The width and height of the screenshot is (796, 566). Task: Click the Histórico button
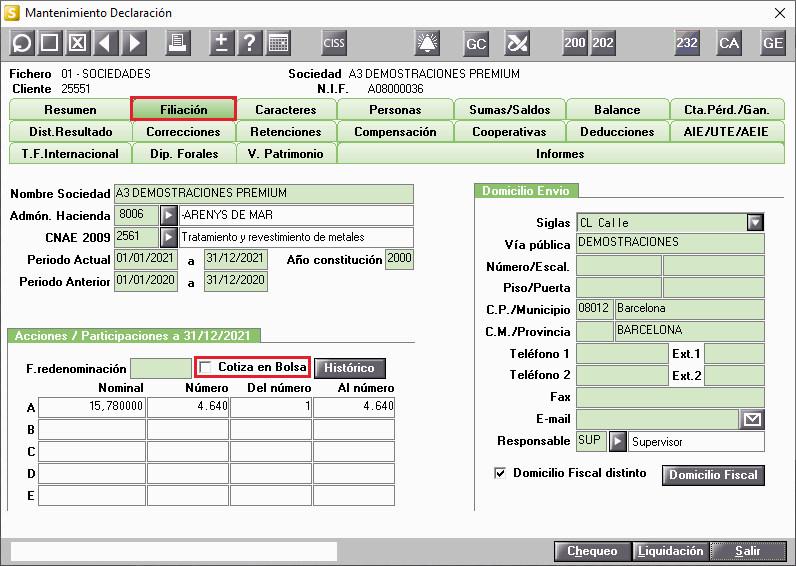349,368
